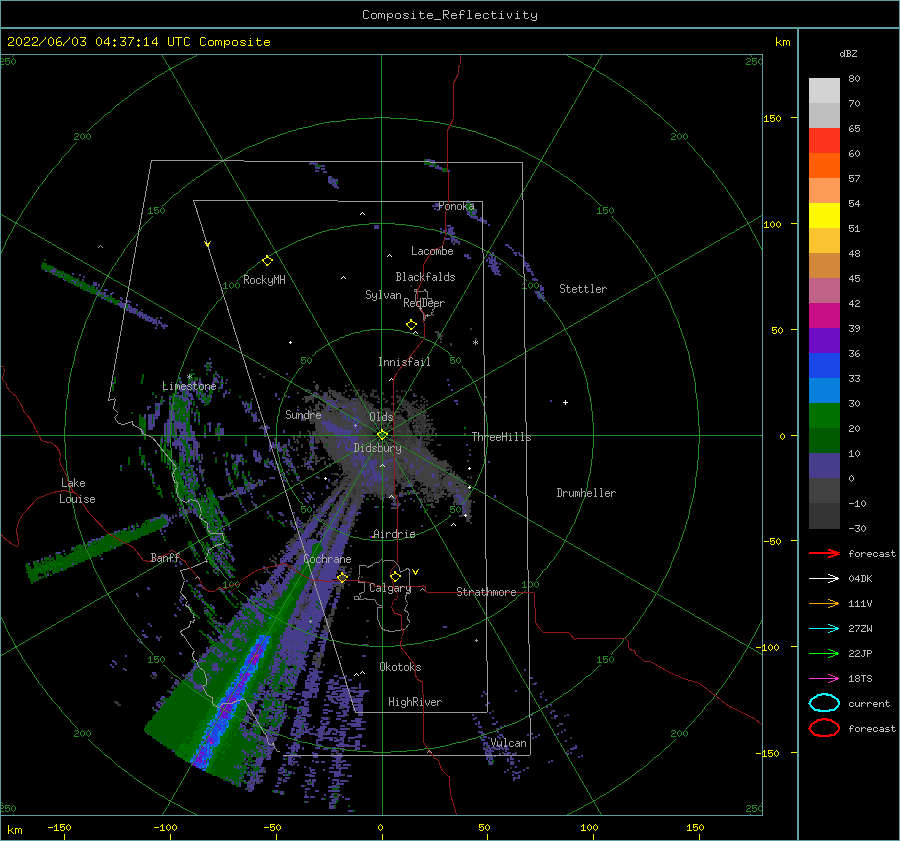Click the bright yellow 54–51 dBZ swatch

pos(824,216)
